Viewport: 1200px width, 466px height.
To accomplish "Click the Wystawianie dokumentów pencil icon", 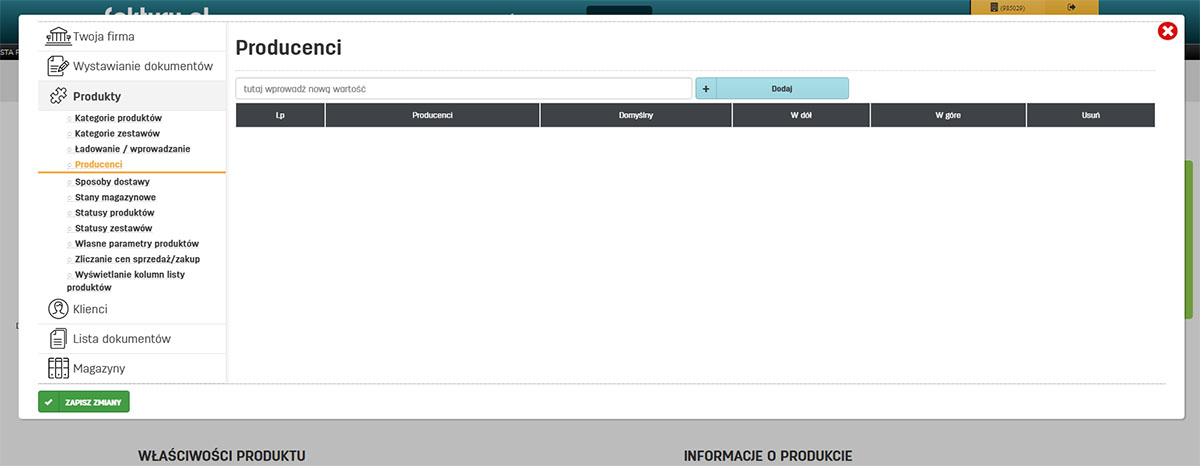I will tap(58, 66).
